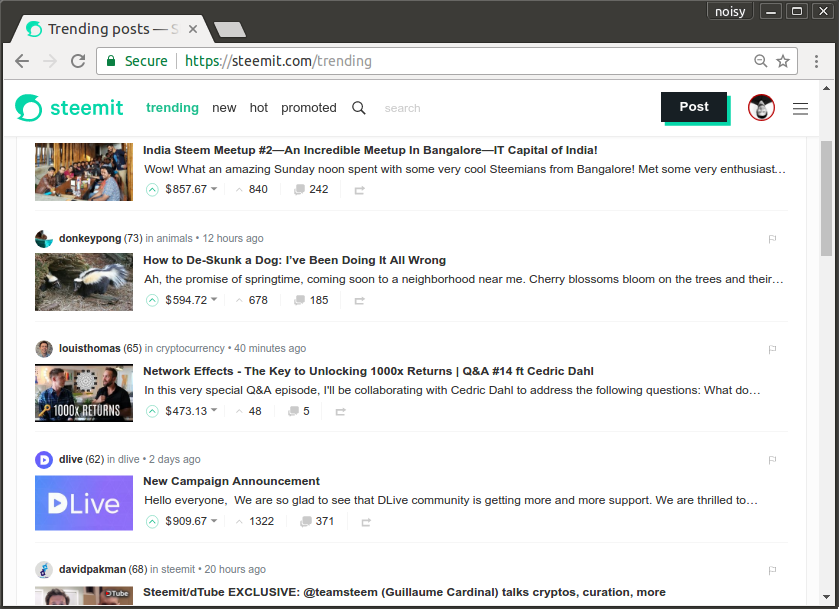Resteem the India Steem Meetup post
This screenshot has height=609, width=839.
pyautogui.click(x=360, y=190)
